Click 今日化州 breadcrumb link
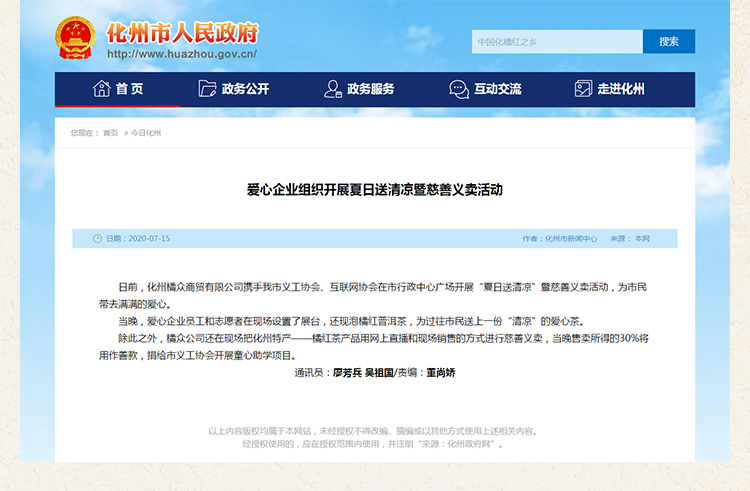750x491 pixels. 146,132
